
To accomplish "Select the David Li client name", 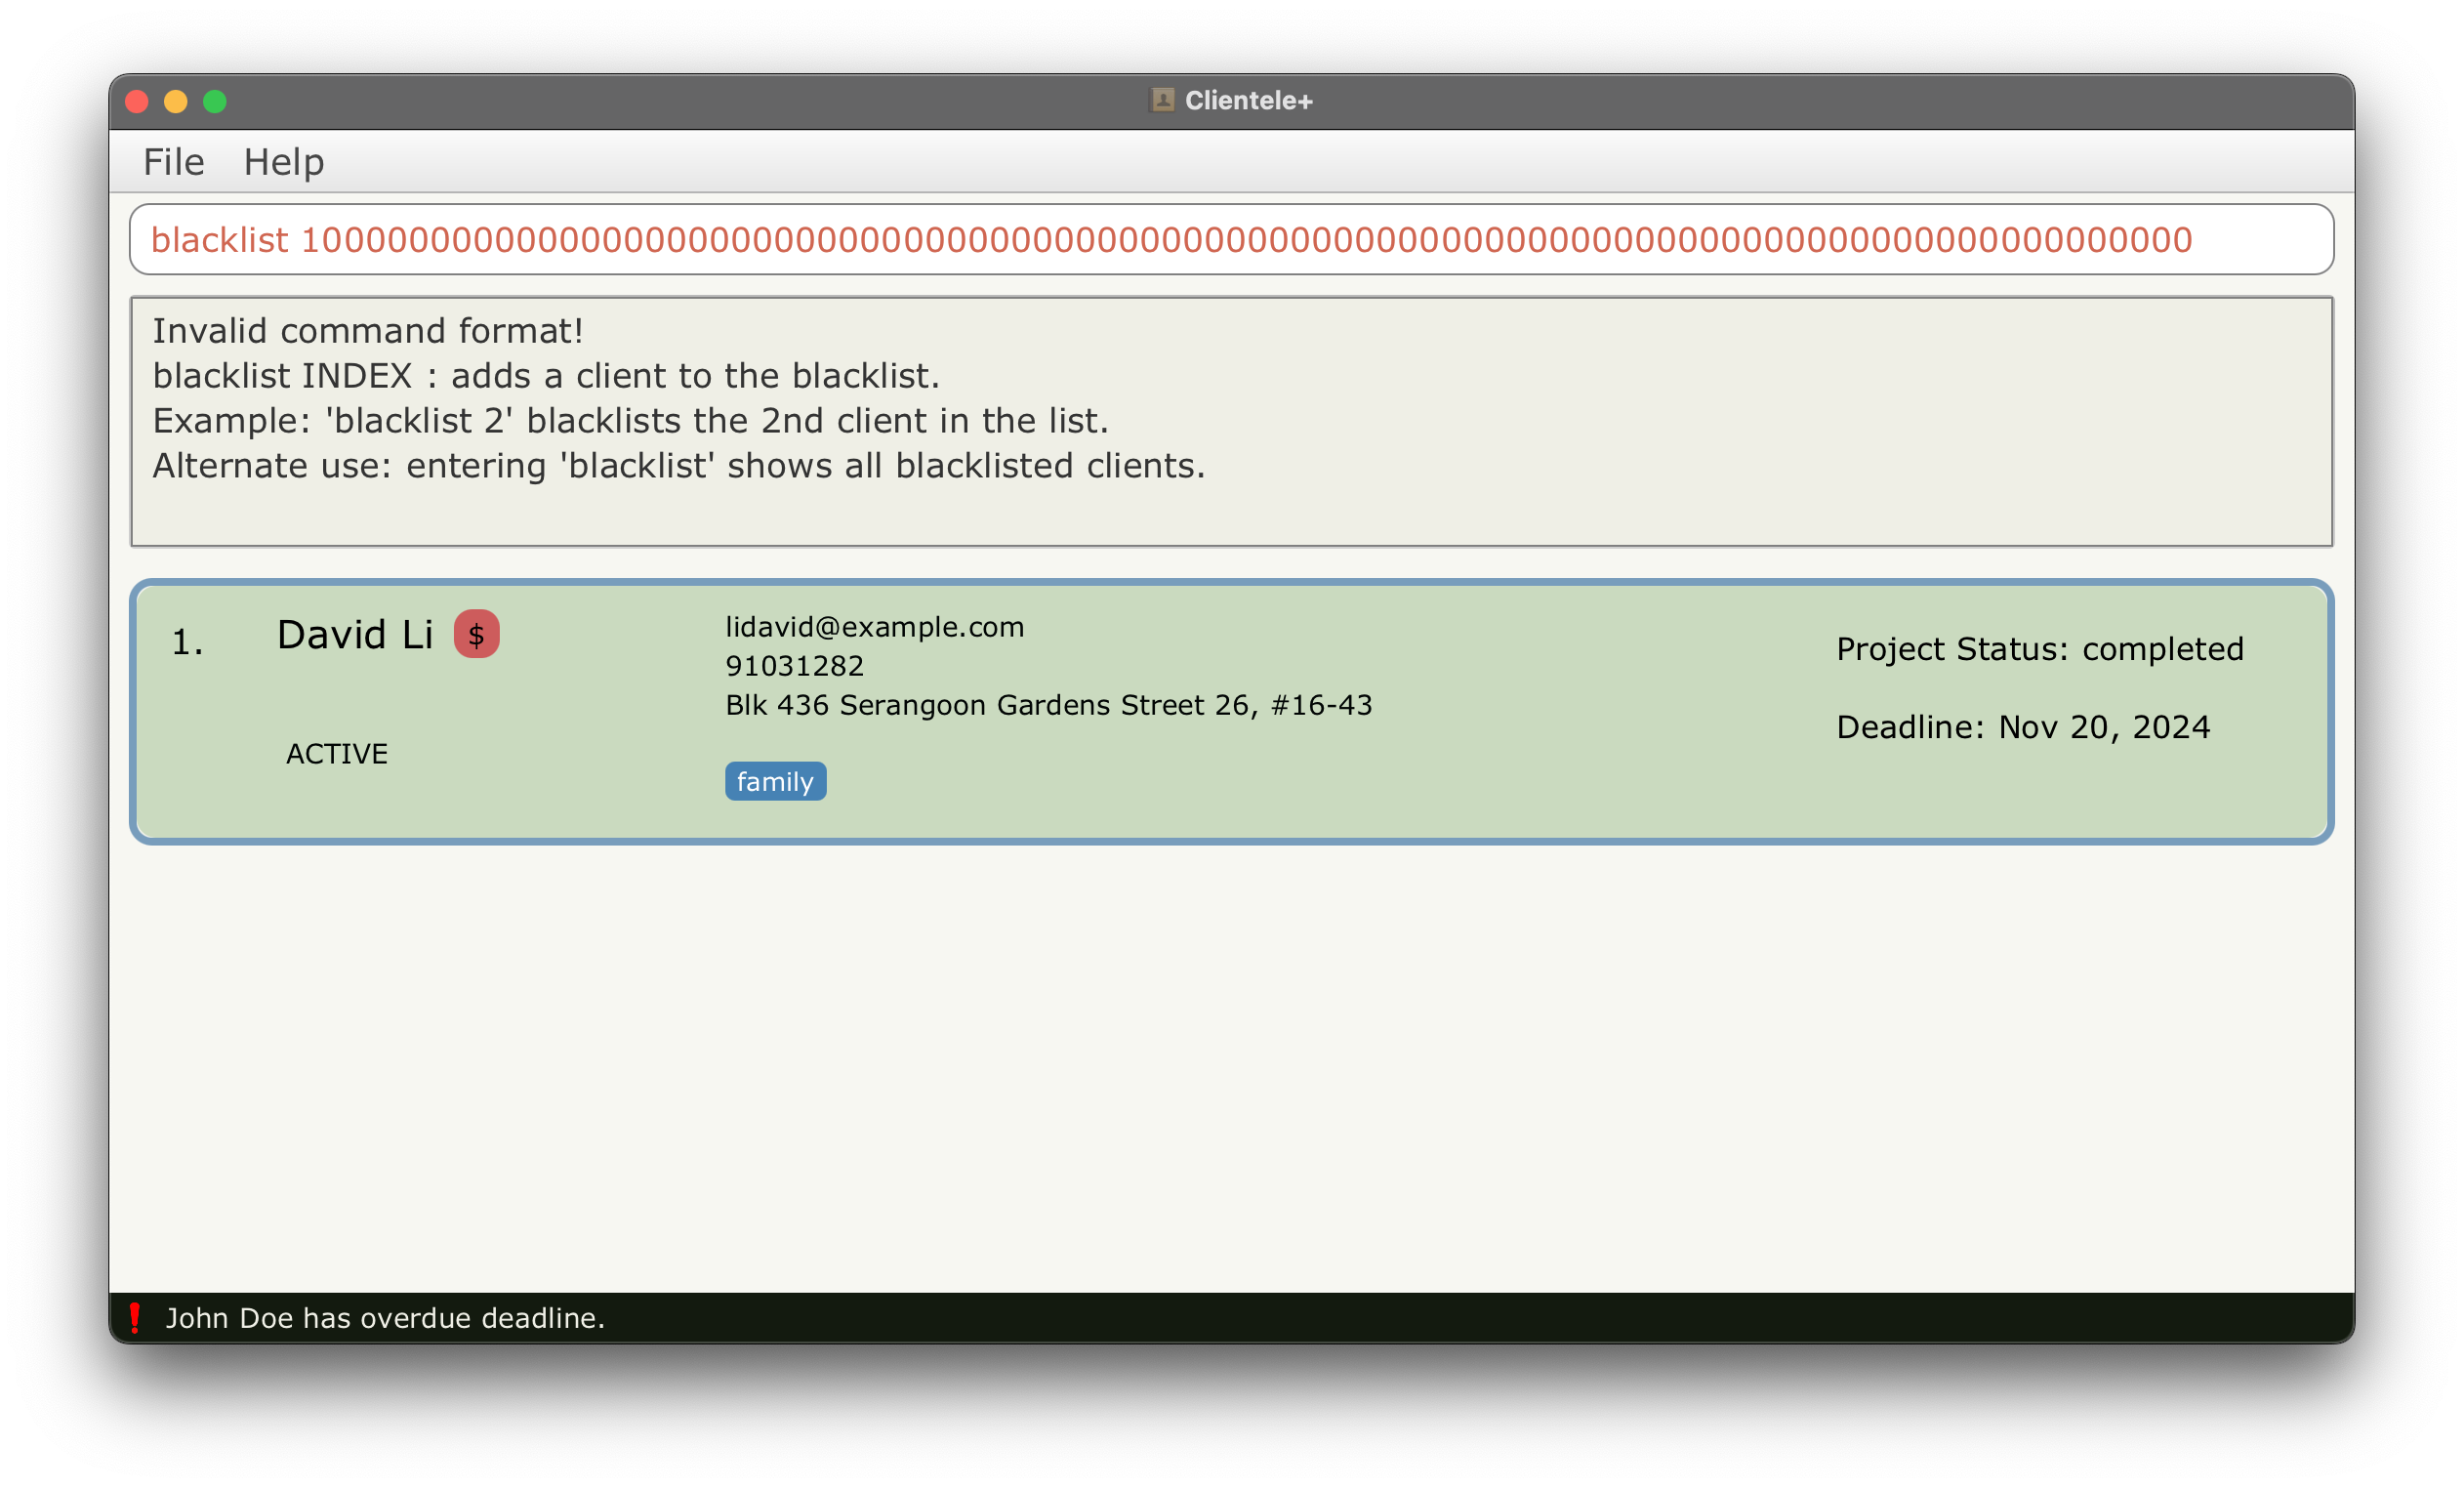I will [x=355, y=635].
